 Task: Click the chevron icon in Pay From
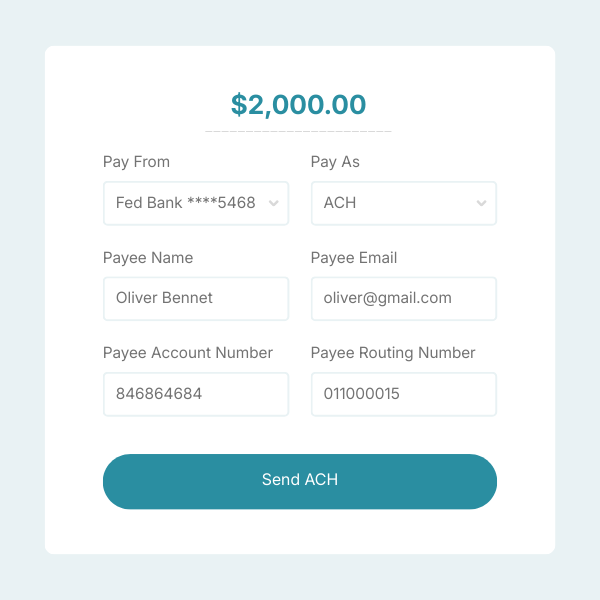click(273, 203)
